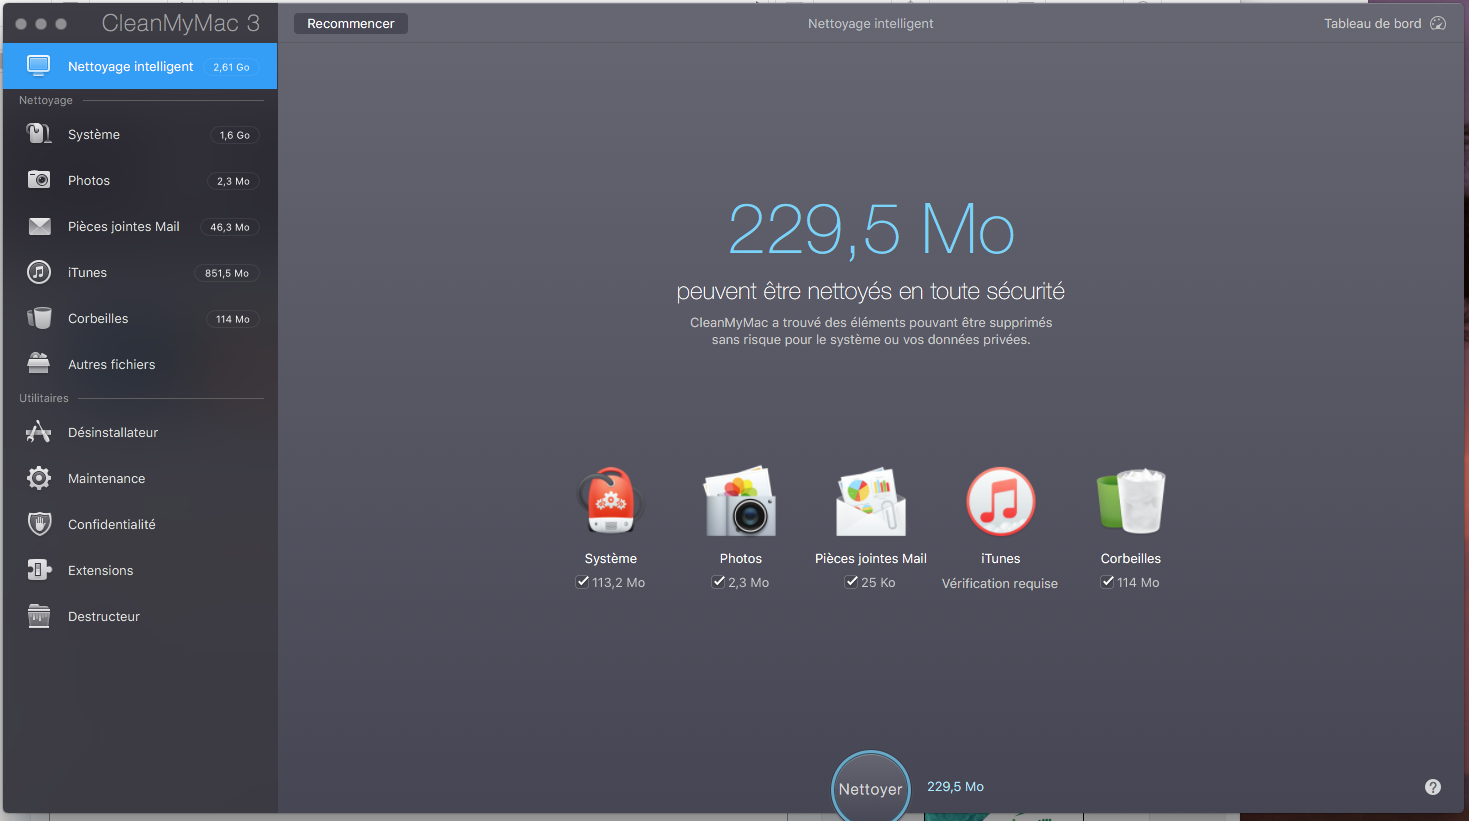The image size is (1469, 821).
Task: Click the 'Nettoyage intelligent' window title
Action: click(x=871, y=23)
